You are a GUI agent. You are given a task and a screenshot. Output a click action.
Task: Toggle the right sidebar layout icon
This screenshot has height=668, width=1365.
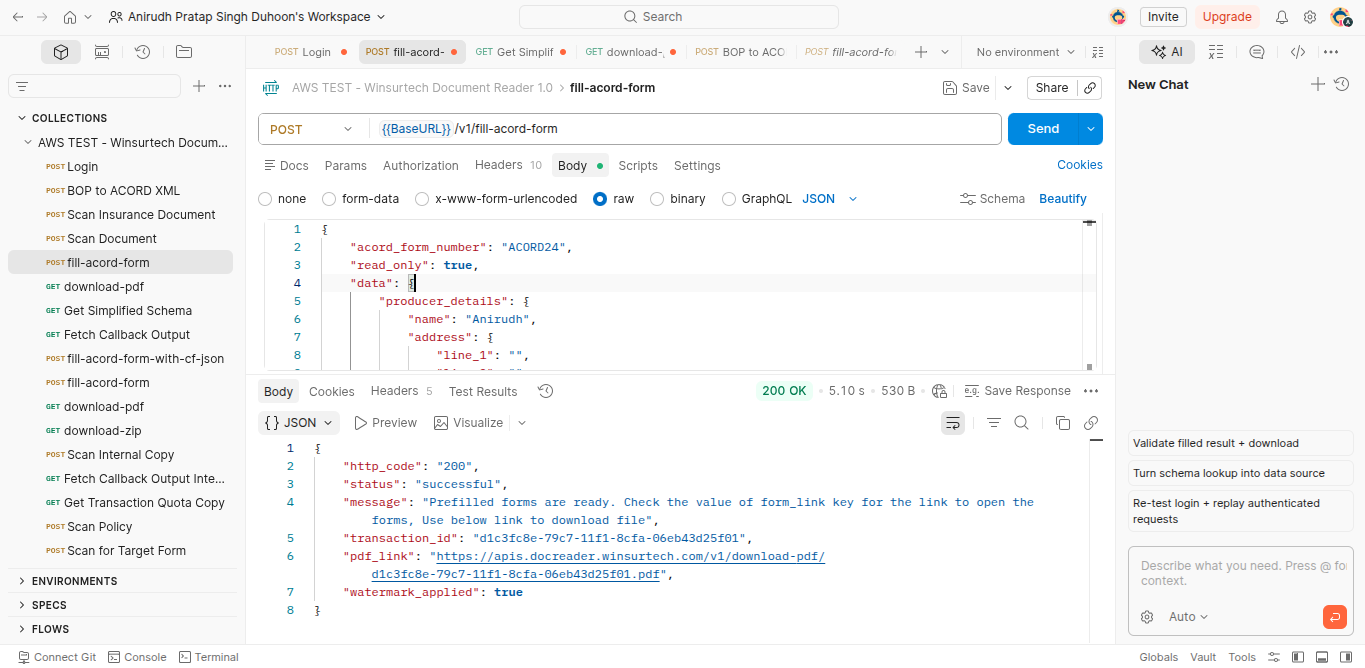click(1346, 657)
